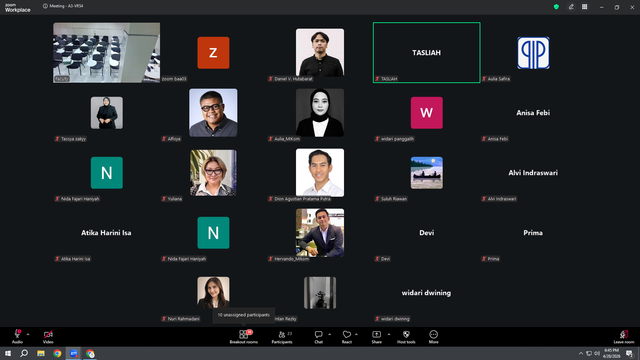Click the meeting info icon beside Meeting title
This screenshot has height=360, width=640.
point(45,6)
